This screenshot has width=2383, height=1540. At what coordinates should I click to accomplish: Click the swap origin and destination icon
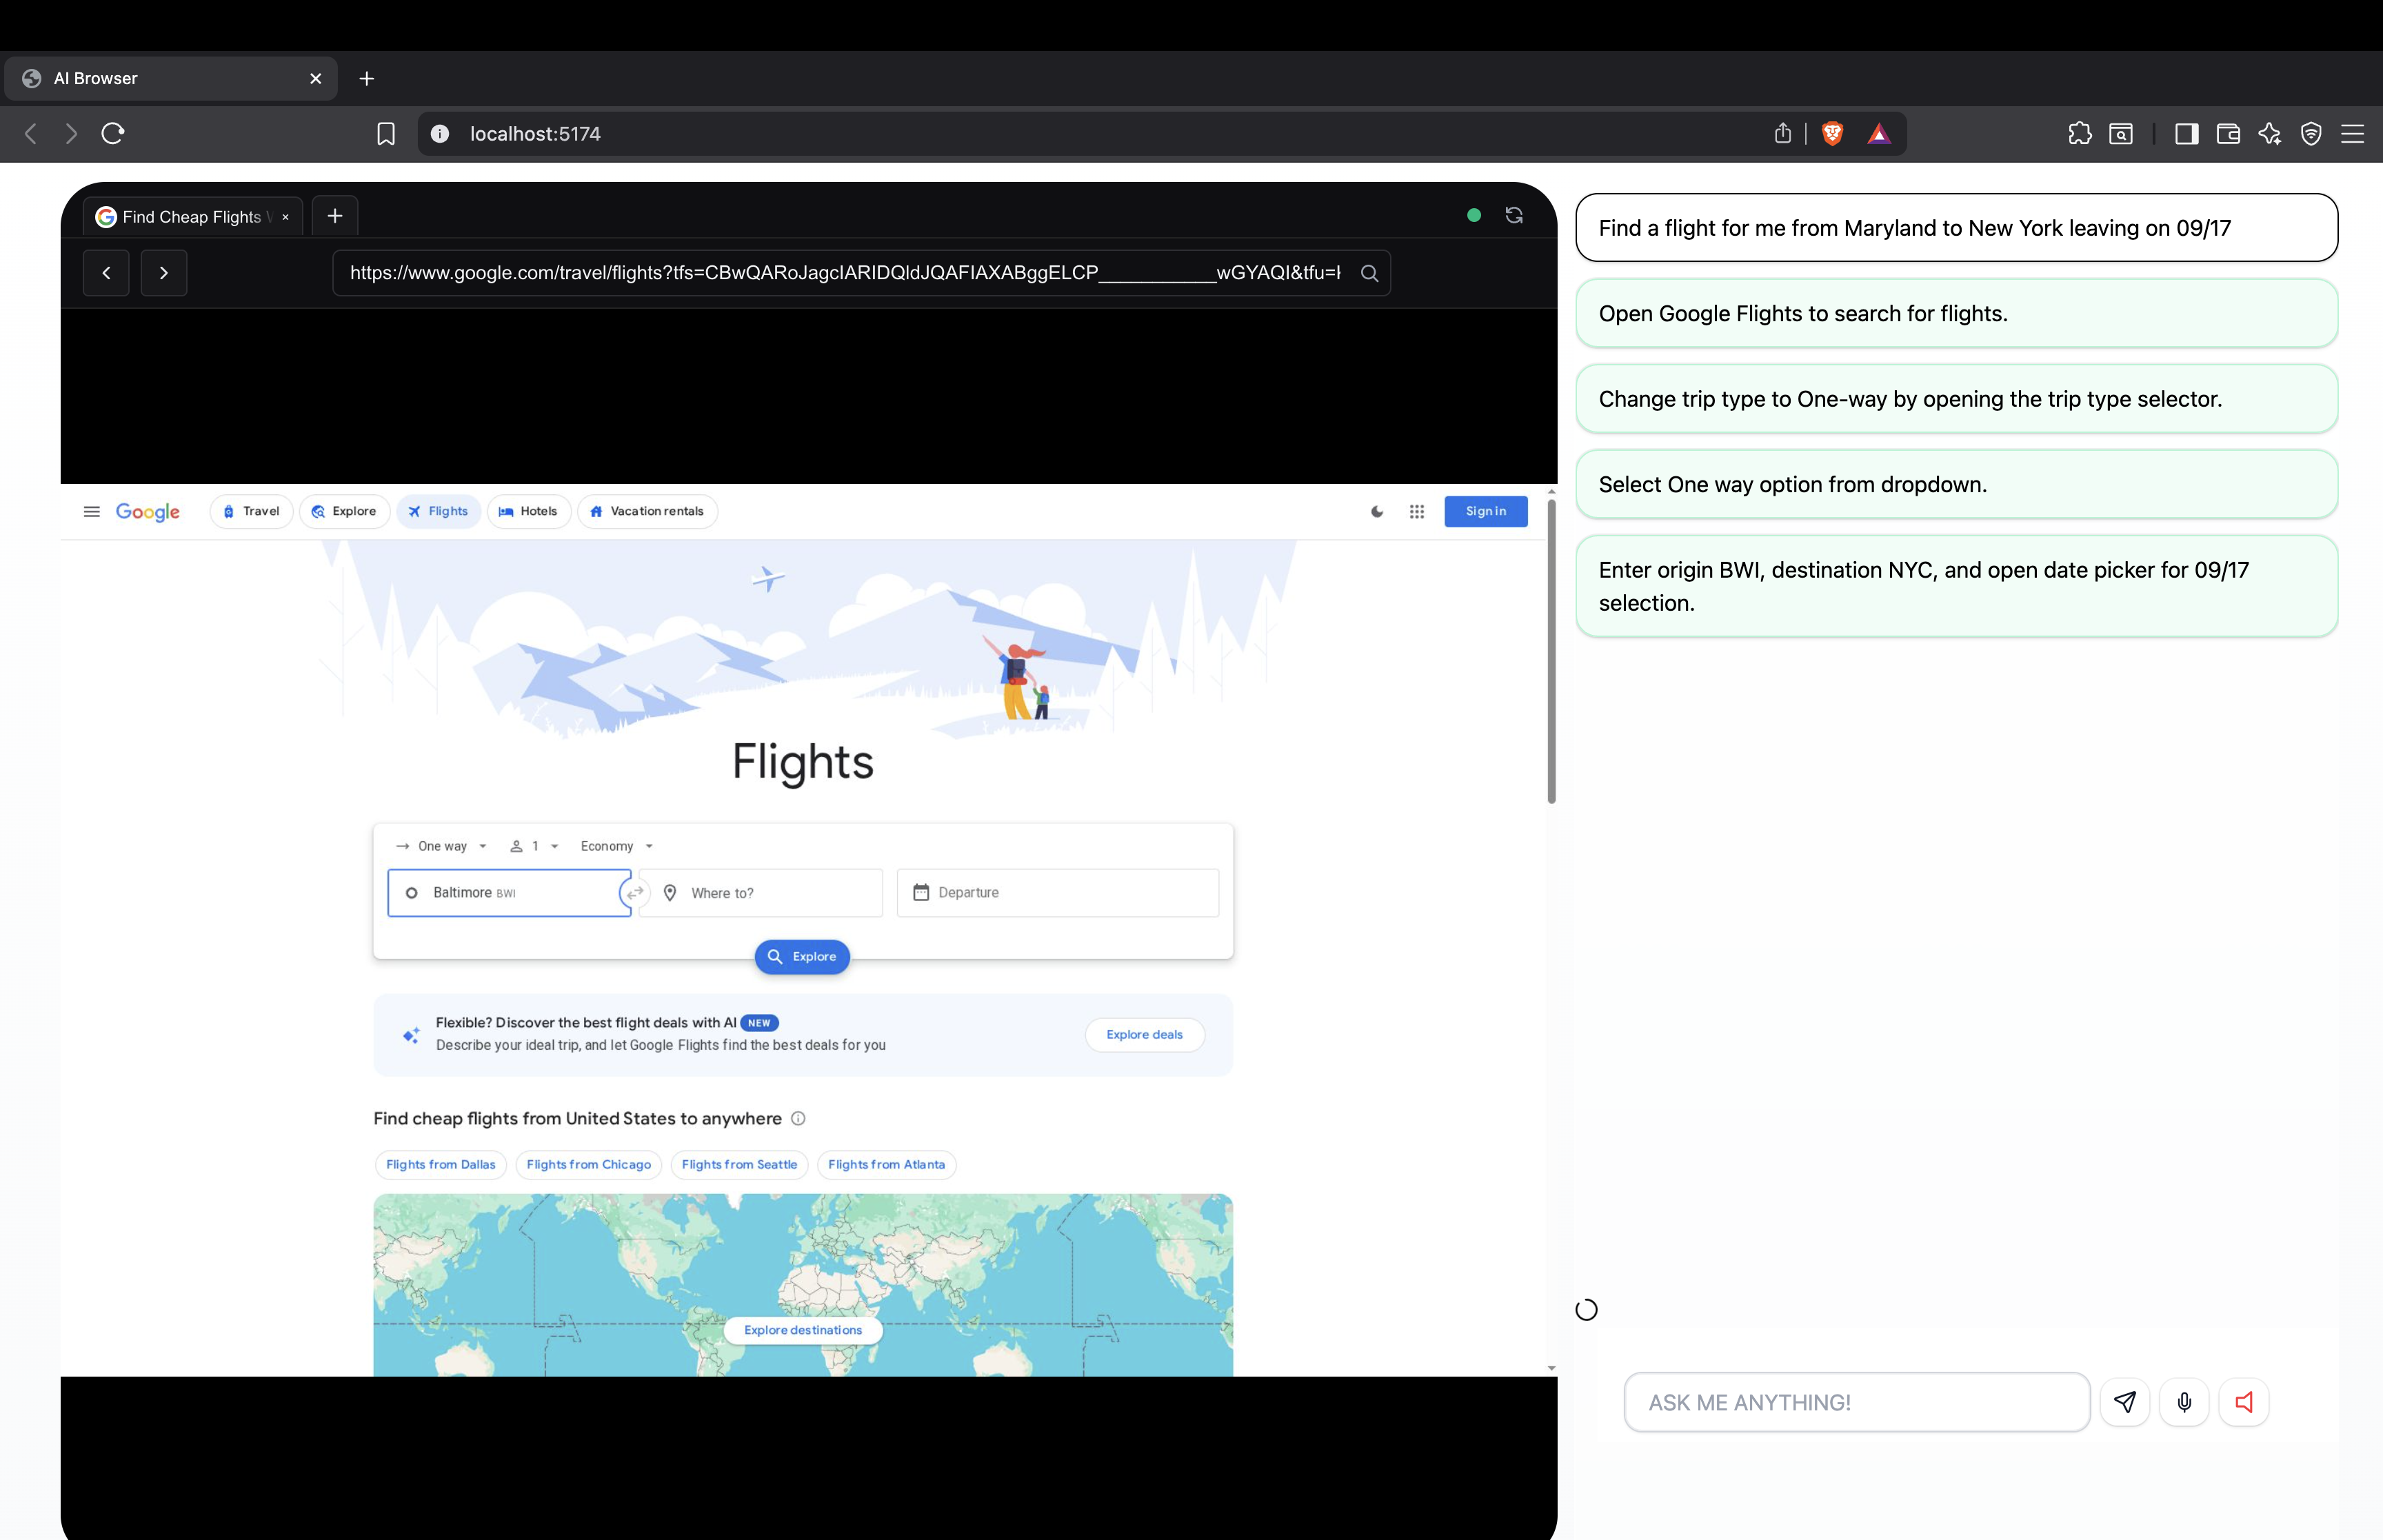coord(635,893)
